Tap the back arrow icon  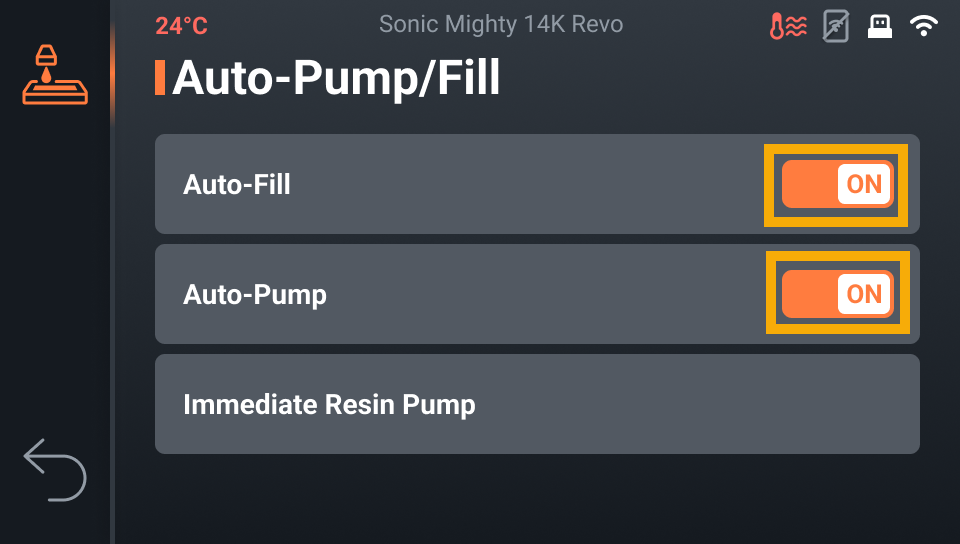point(55,469)
